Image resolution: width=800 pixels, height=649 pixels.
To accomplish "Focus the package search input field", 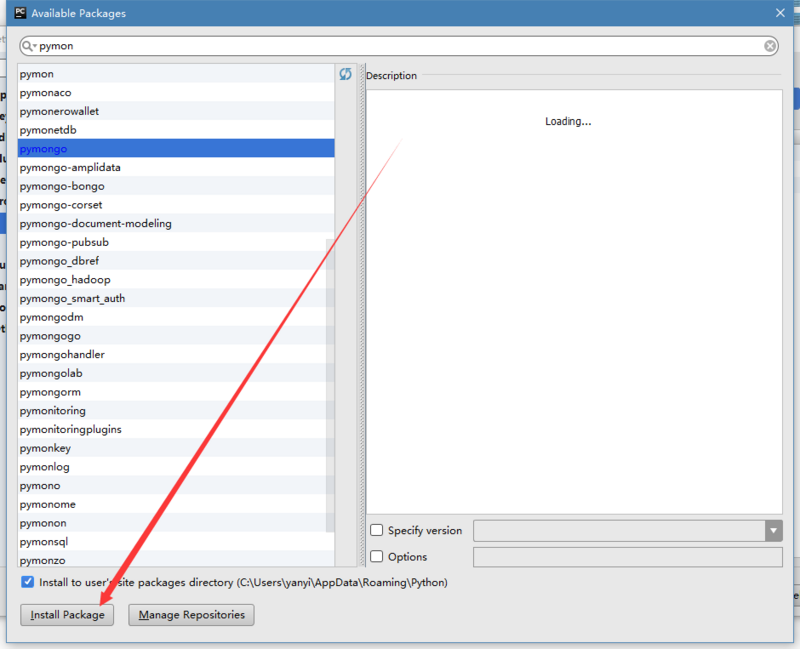I will pos(399,46).
